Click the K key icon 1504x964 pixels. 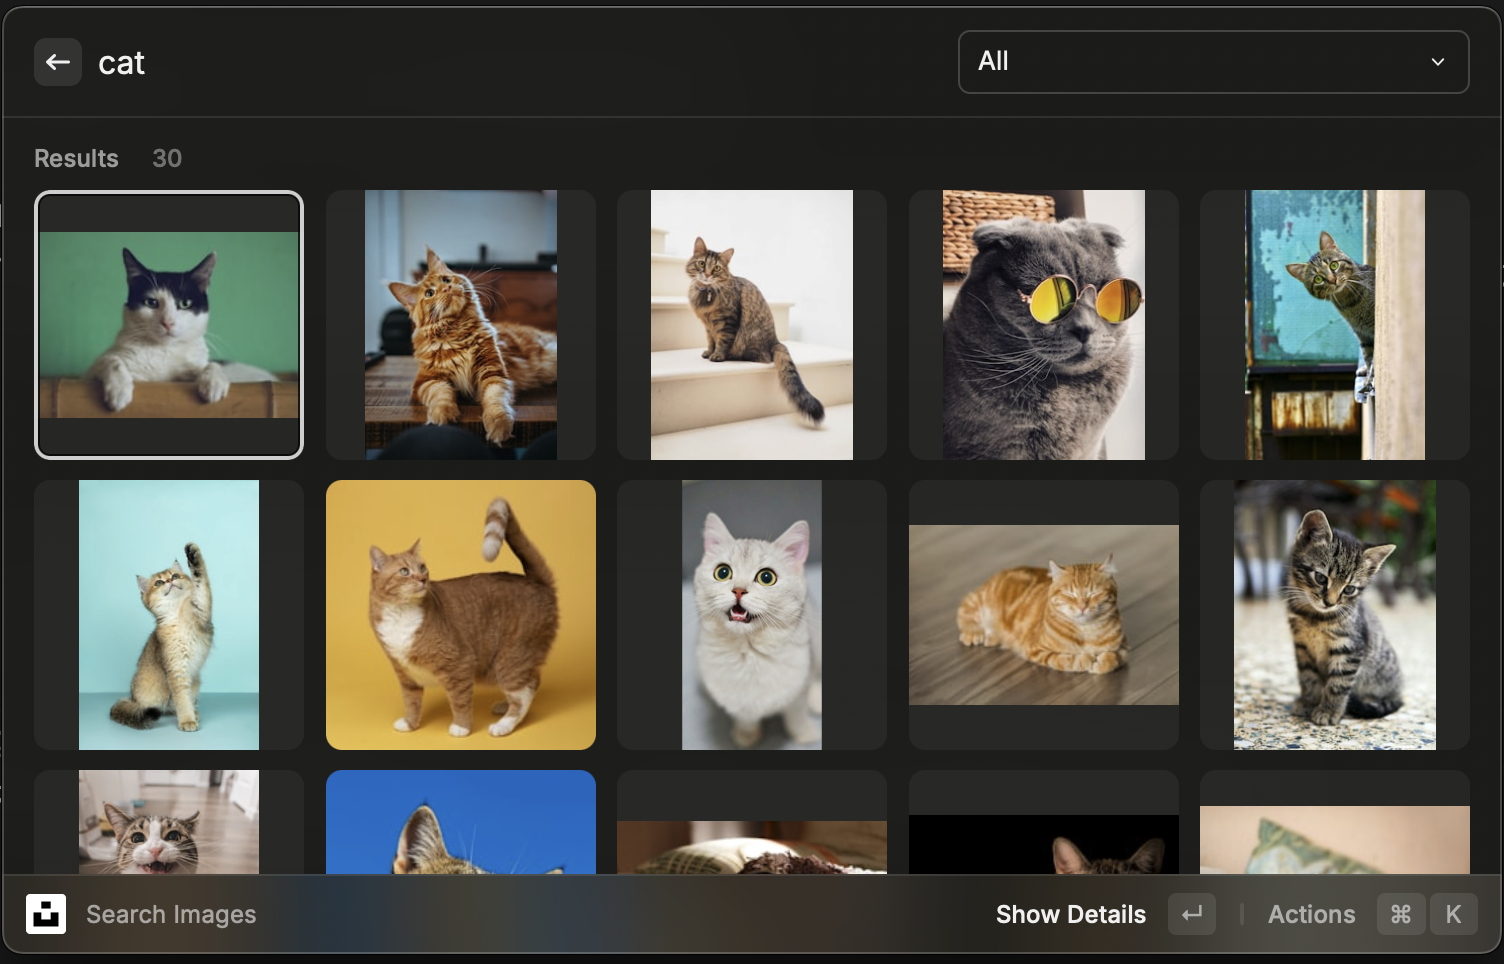coord(1453,914)
